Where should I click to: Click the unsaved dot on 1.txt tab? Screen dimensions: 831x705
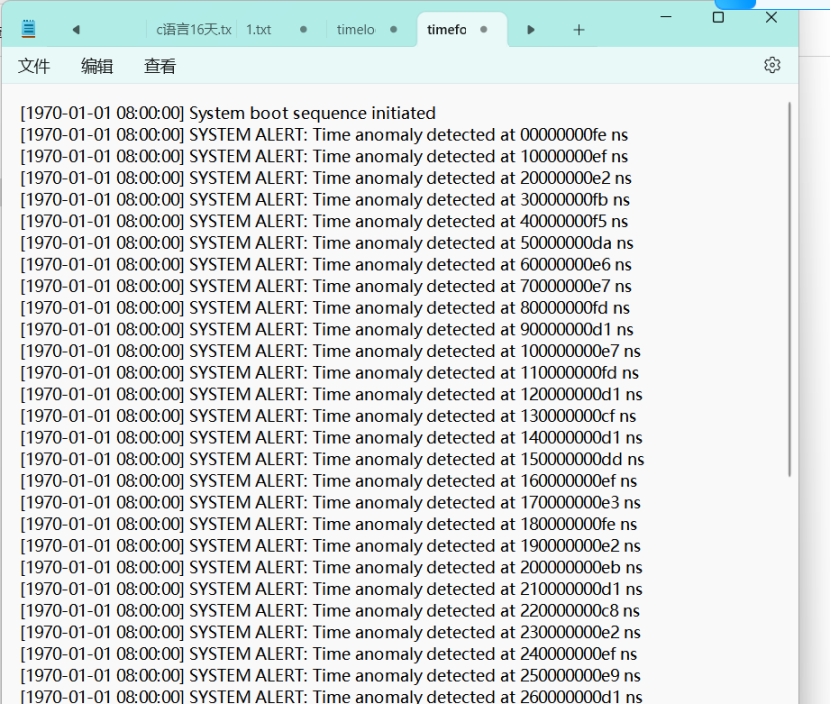pyautogui.click(x=303, y=30)
